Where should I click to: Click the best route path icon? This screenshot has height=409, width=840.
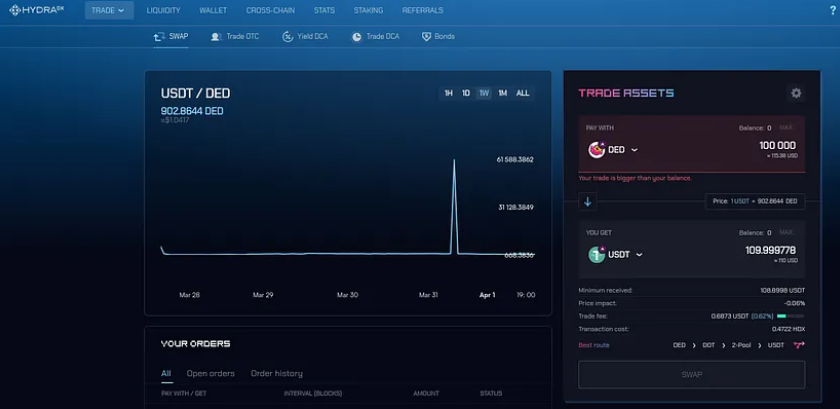pyautogui.click(x=799, y=345)
